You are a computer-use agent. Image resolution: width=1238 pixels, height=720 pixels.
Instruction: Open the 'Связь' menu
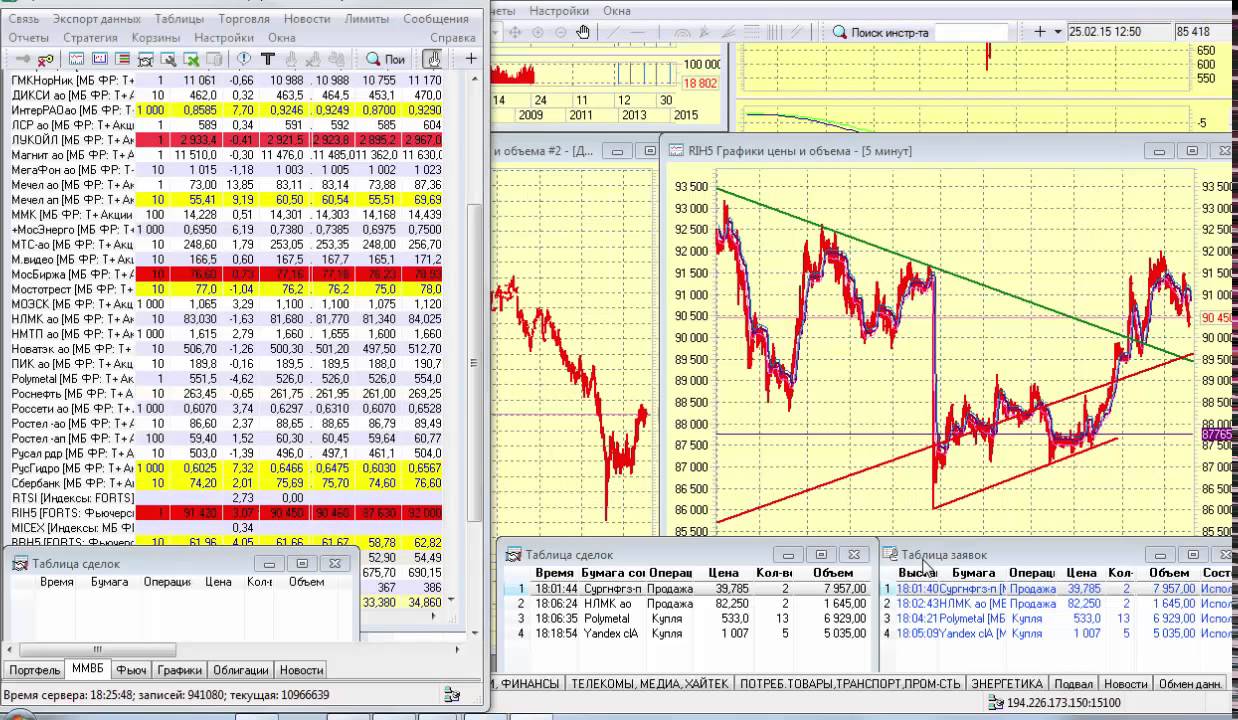23,19
